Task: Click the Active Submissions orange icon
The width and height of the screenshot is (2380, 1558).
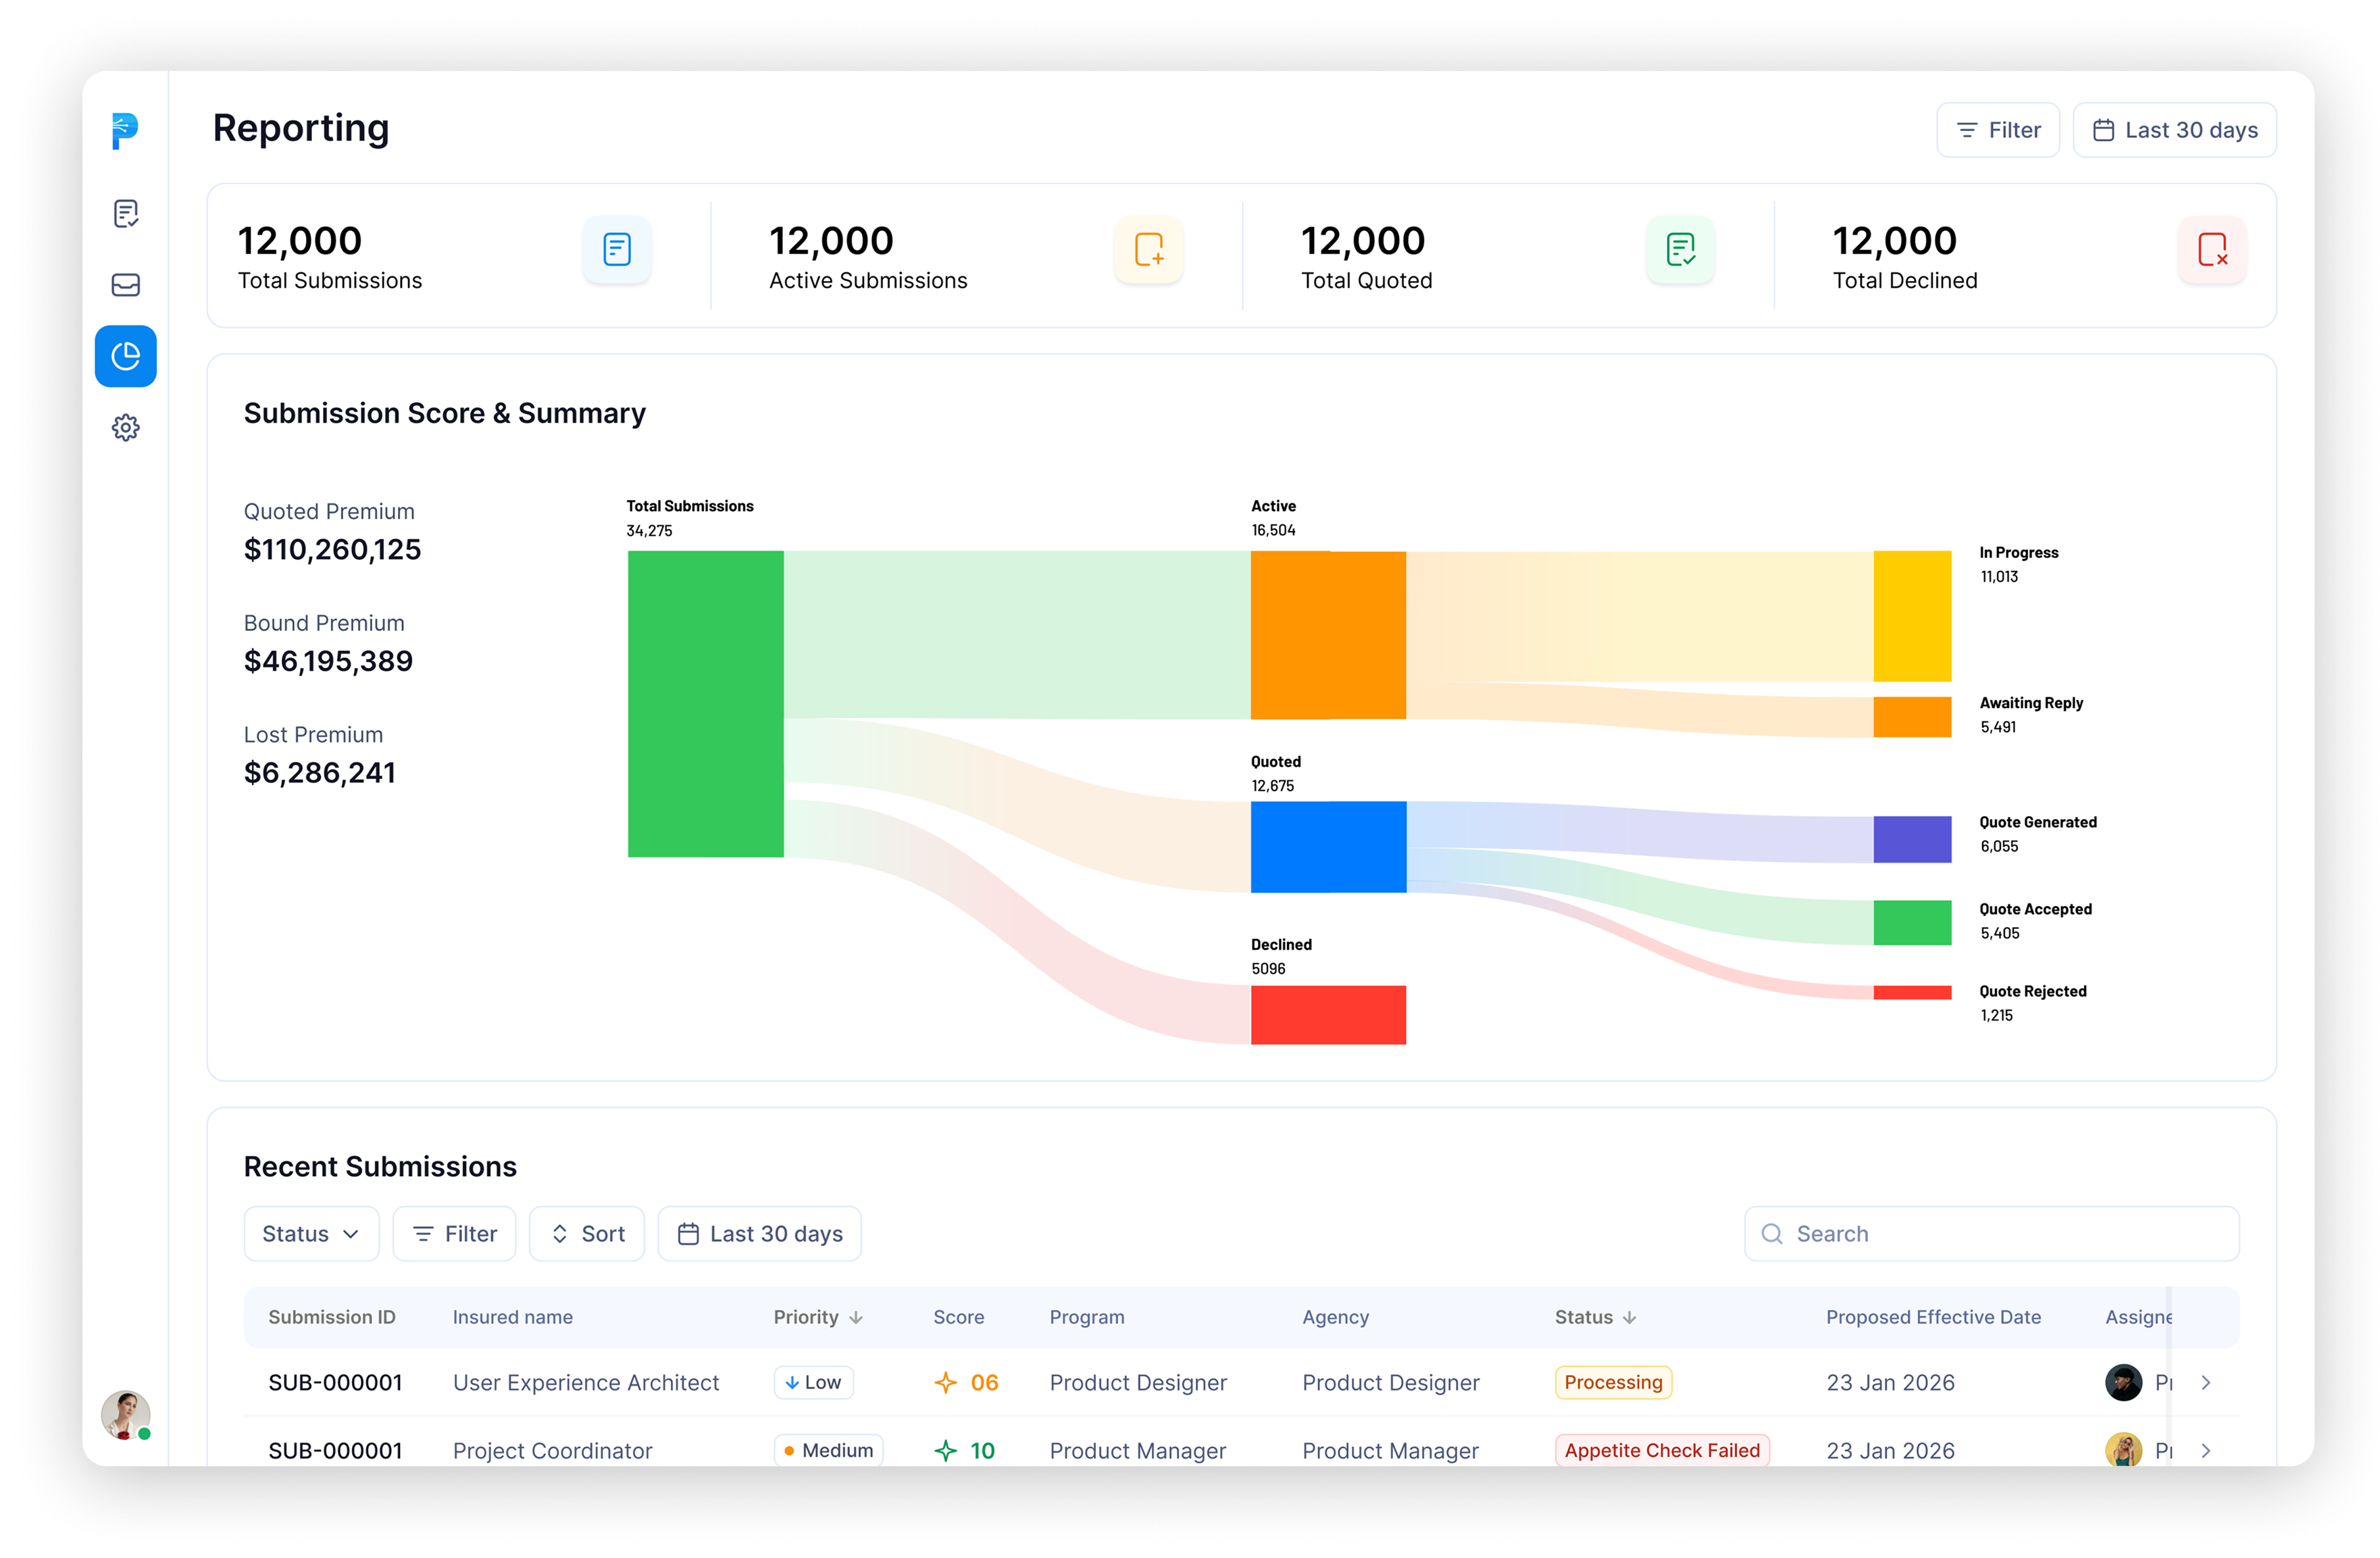Action: [1149, 249]
